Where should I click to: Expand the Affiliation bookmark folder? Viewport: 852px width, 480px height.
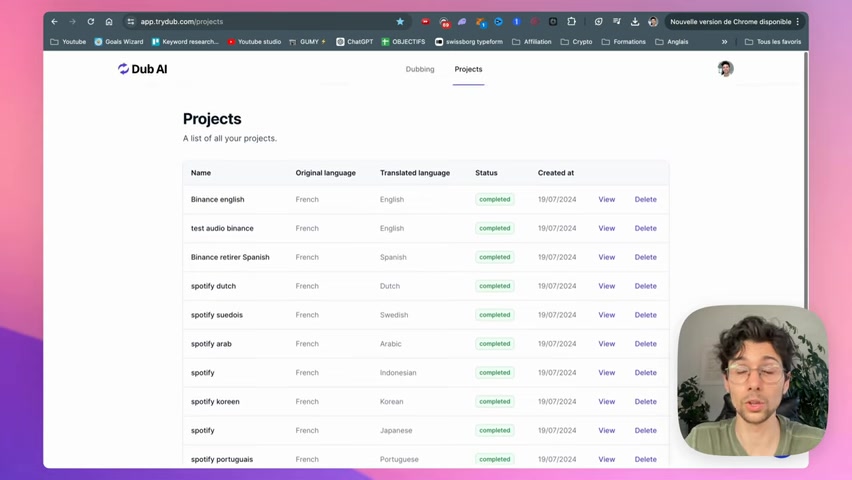[x=531, y=42]
